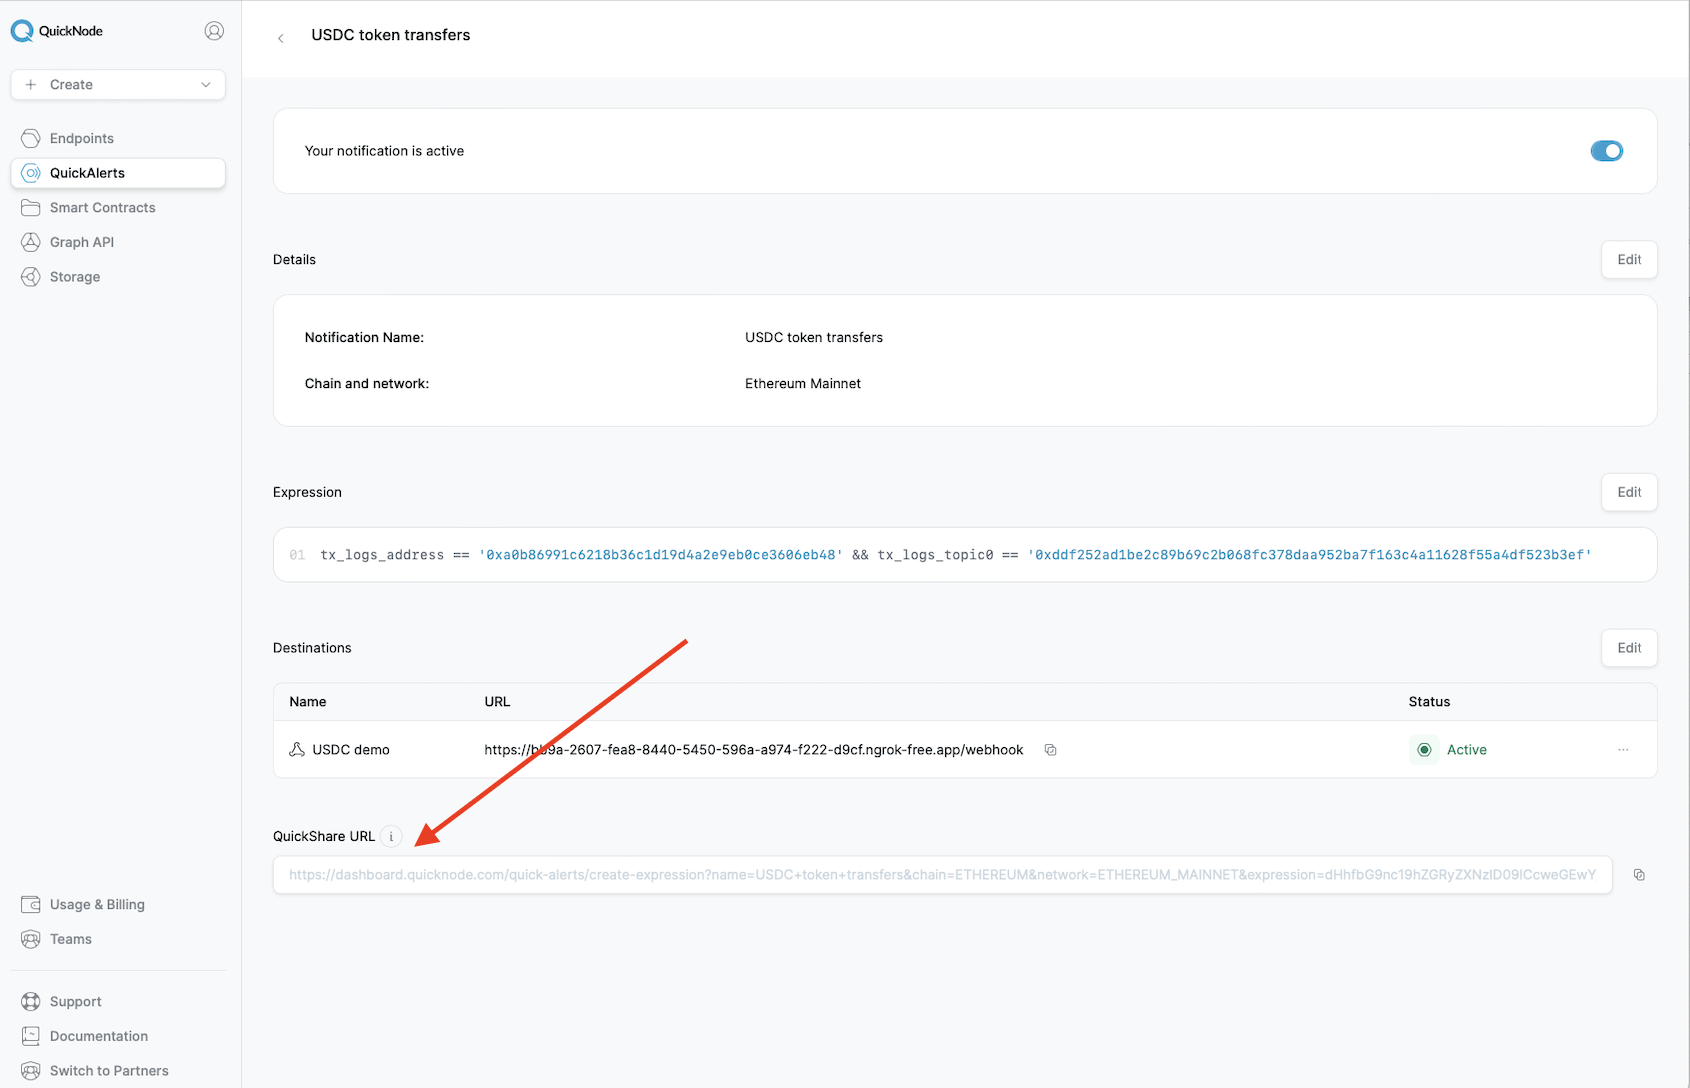
Task: Click the 'USDC token transfers' notification name value
Action: [814, 338]
